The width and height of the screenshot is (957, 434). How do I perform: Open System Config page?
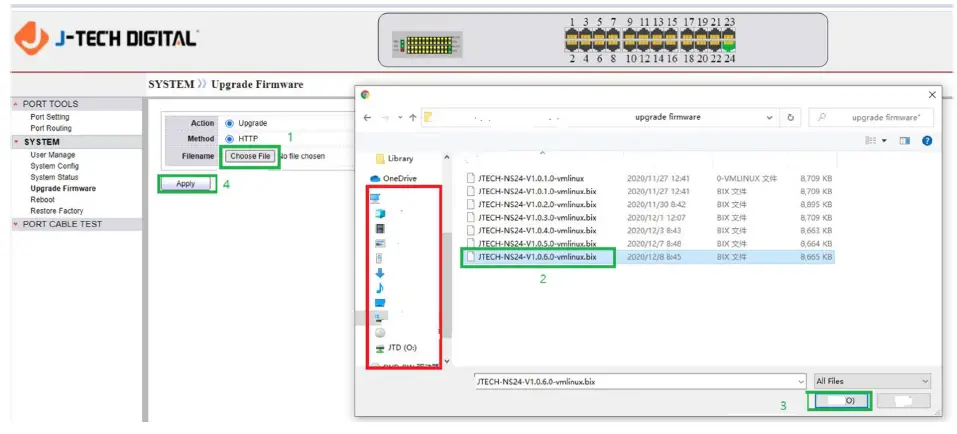tap(55, 166)
